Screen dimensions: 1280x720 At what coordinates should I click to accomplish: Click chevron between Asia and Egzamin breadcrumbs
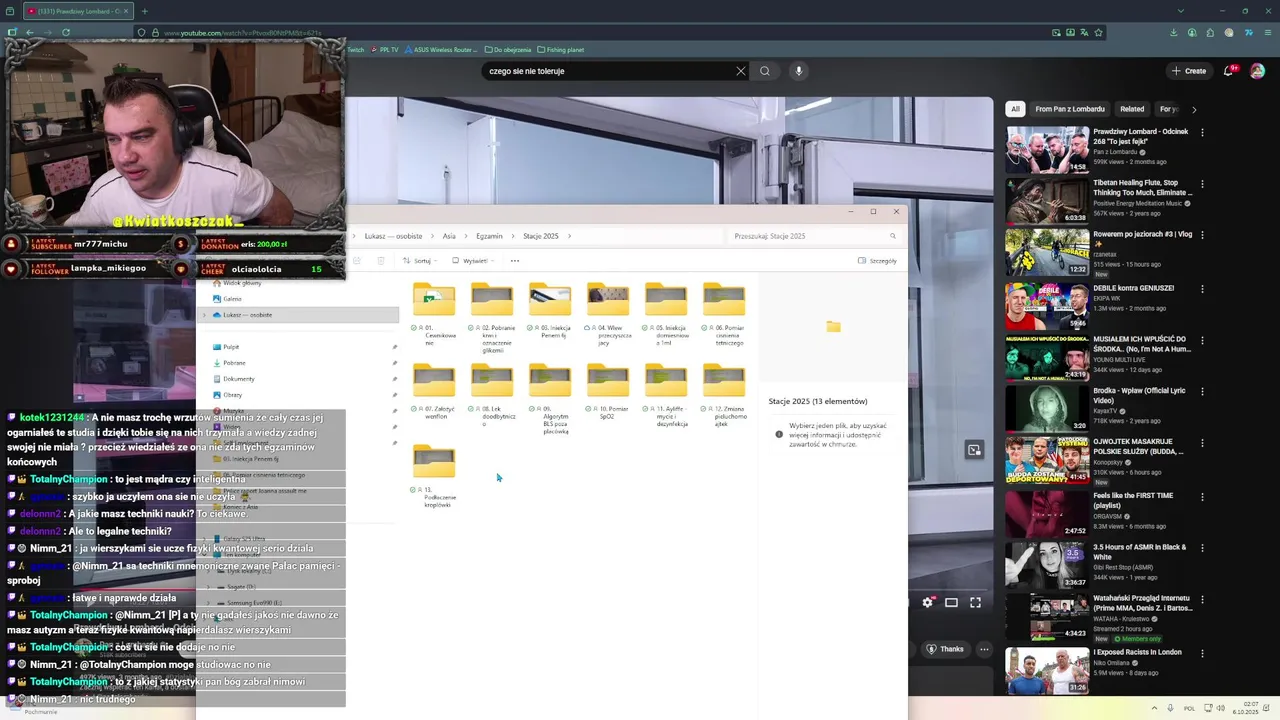click(x=466, y=236)
